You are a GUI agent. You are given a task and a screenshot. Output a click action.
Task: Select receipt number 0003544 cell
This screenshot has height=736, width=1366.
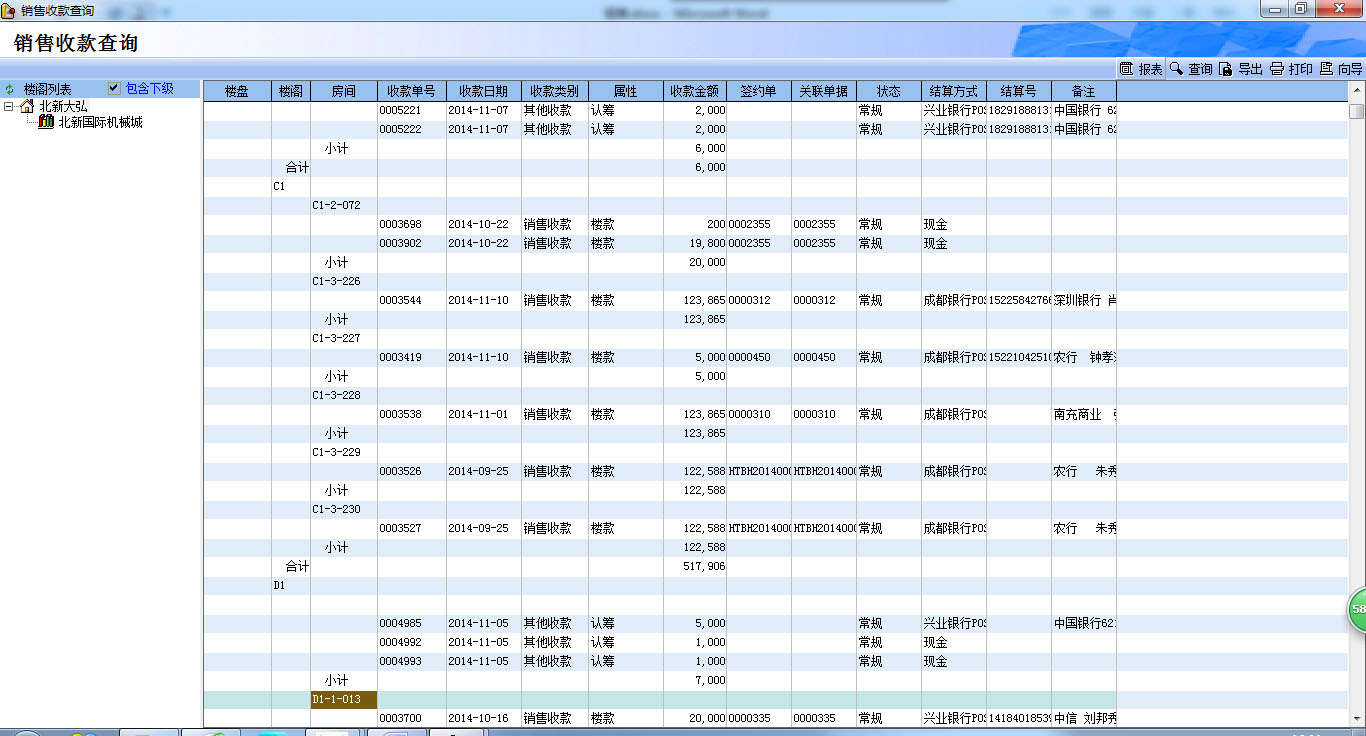tap(411, 301)
